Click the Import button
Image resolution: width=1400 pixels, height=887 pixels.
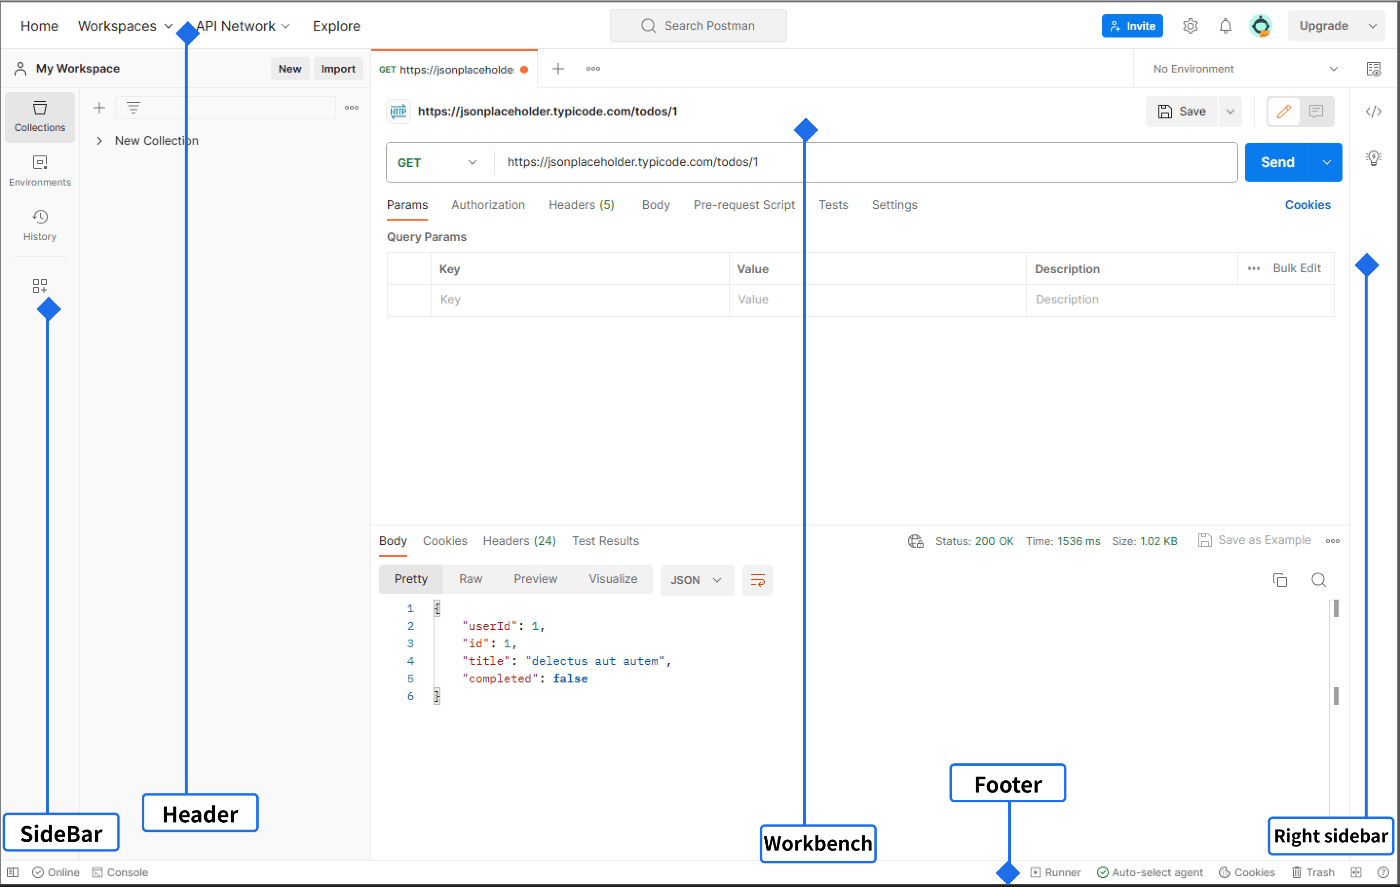[338, 69]
